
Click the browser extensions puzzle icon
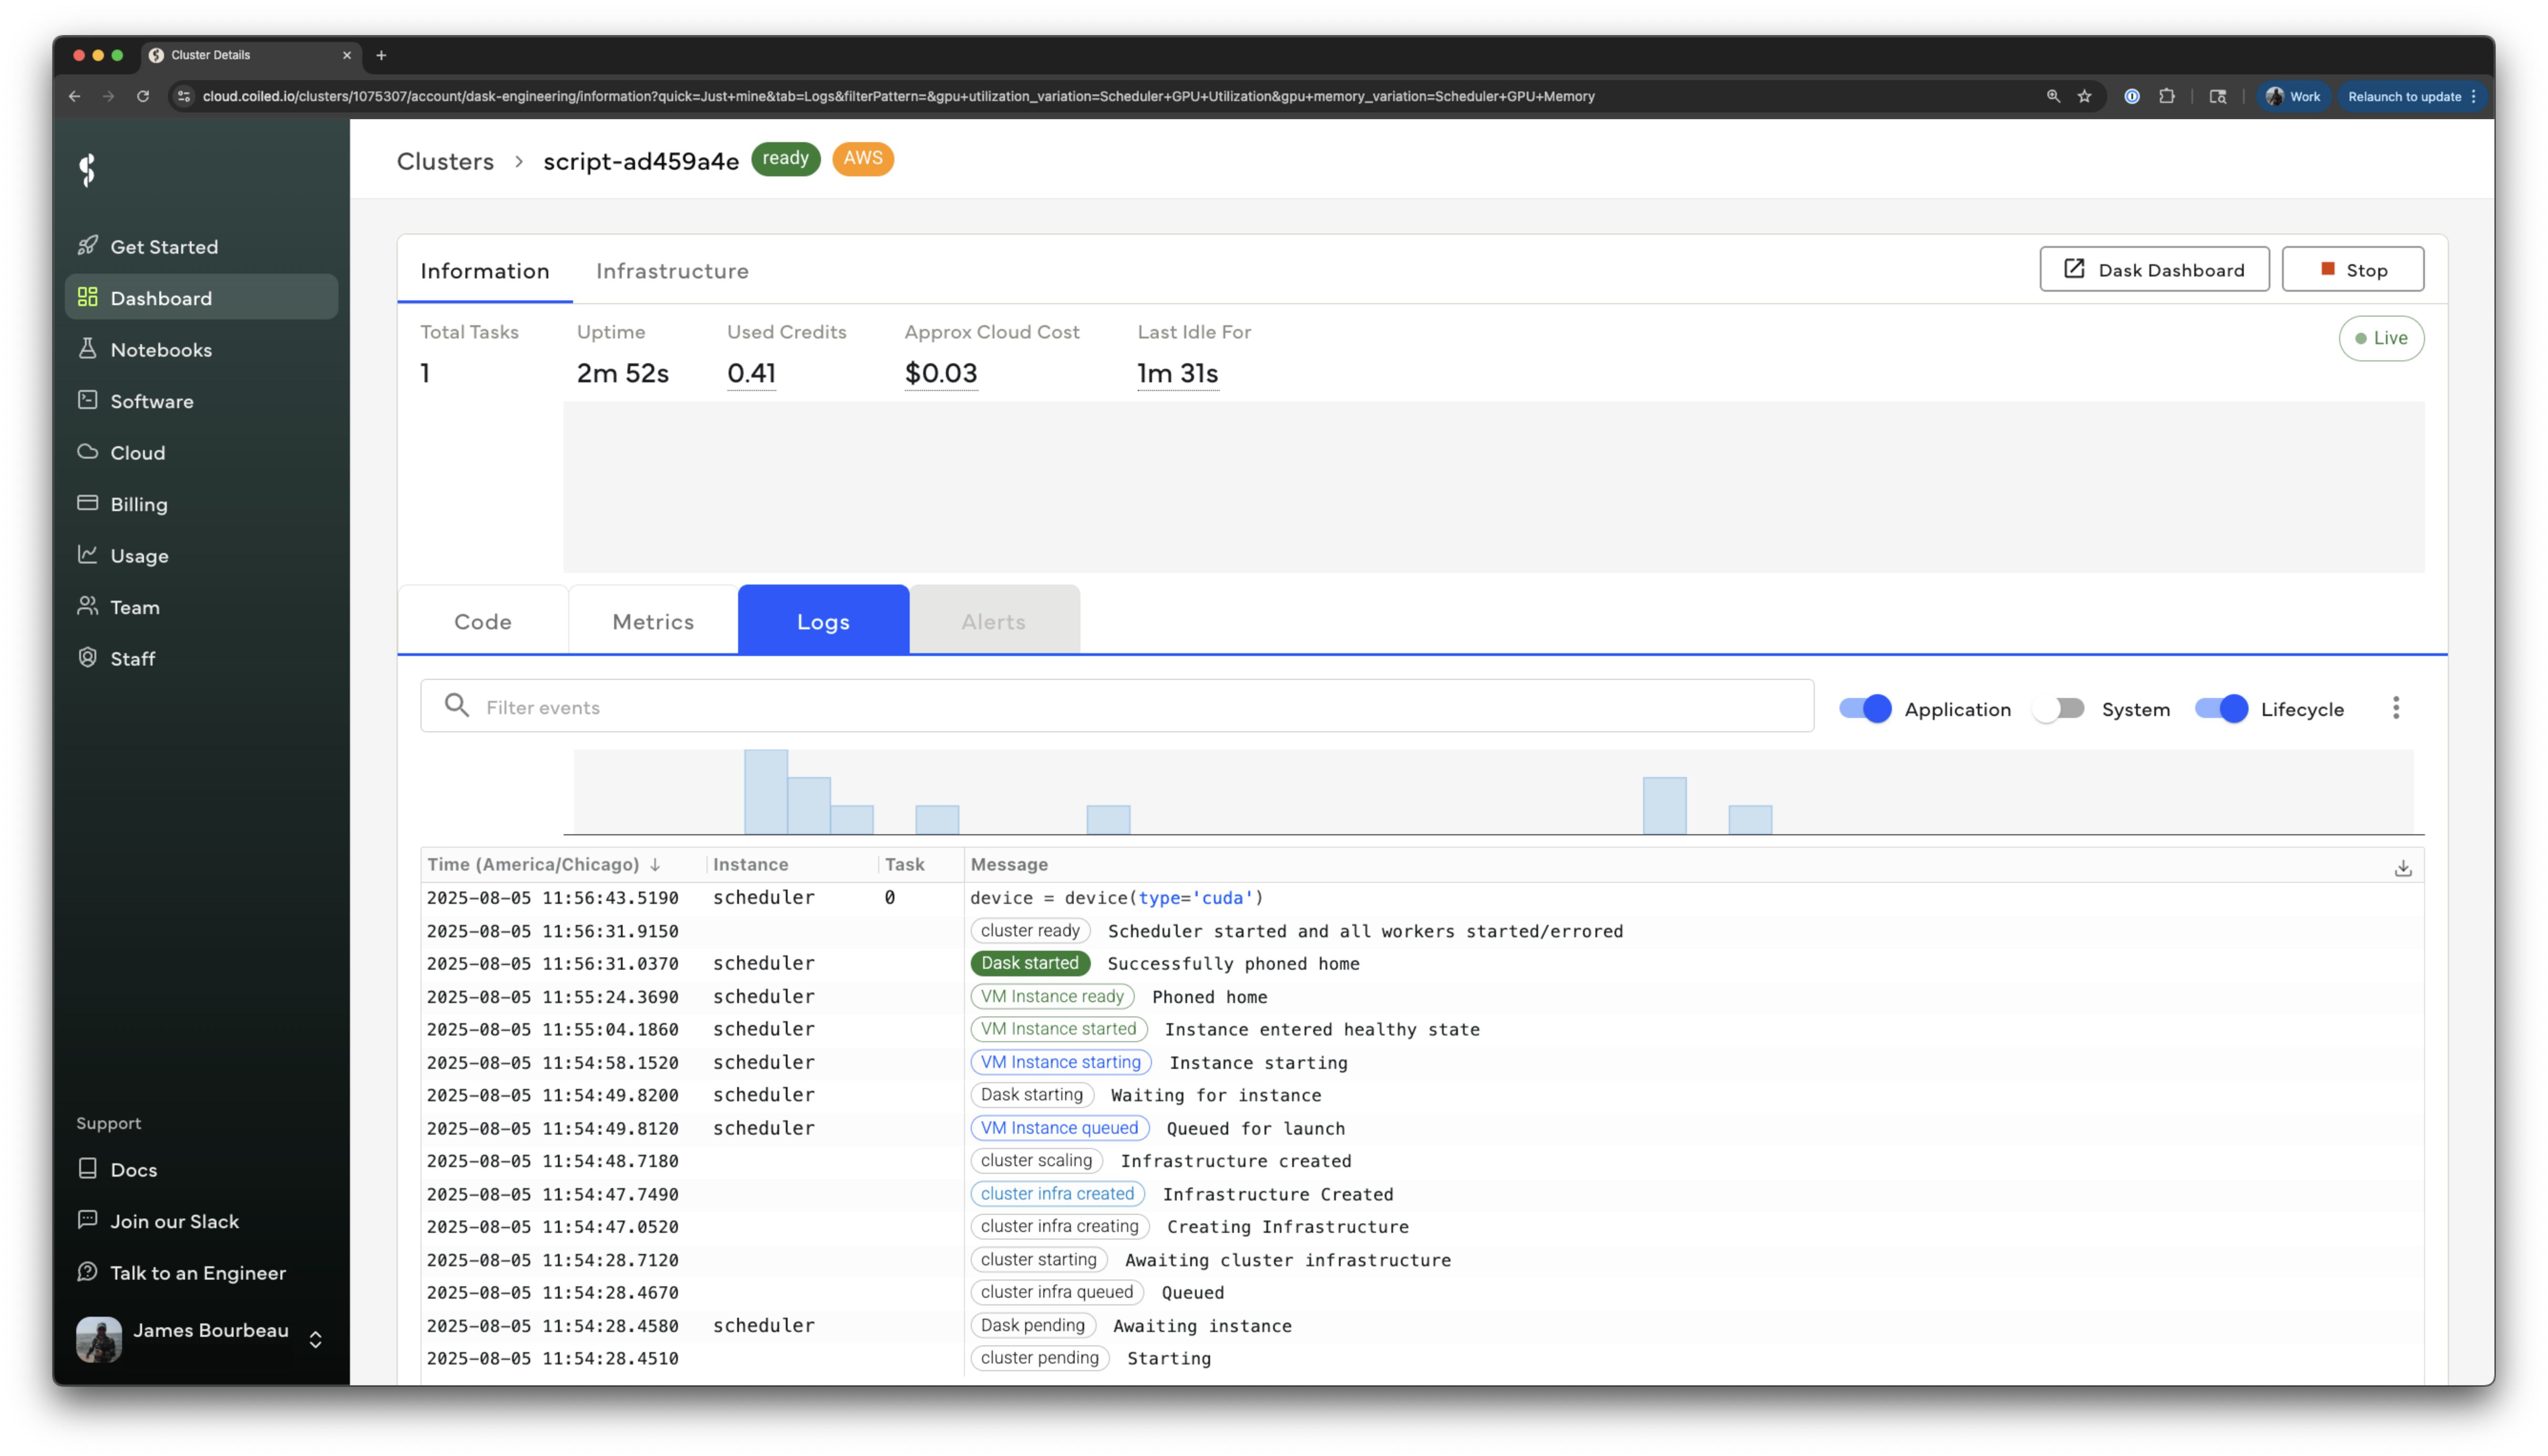(2166, 96)
